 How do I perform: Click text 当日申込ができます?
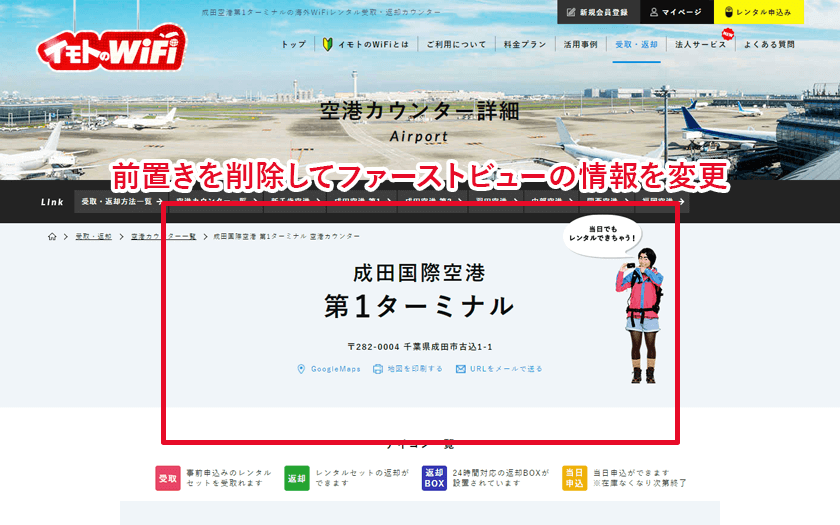click(631, 473)
